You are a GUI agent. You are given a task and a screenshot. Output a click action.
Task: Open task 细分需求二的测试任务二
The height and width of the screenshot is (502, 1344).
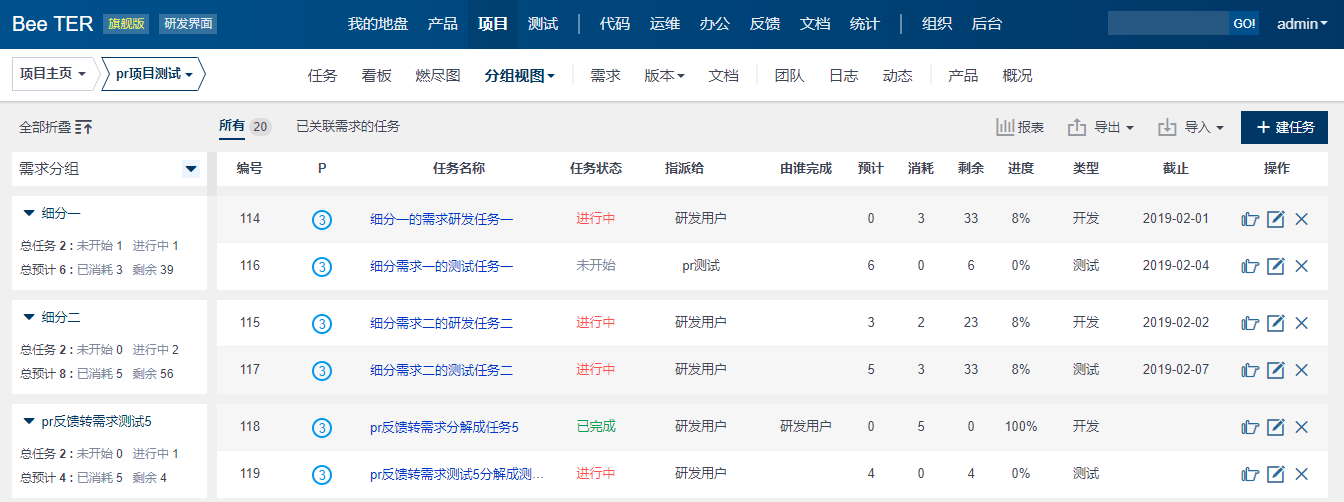coord(441,370)
